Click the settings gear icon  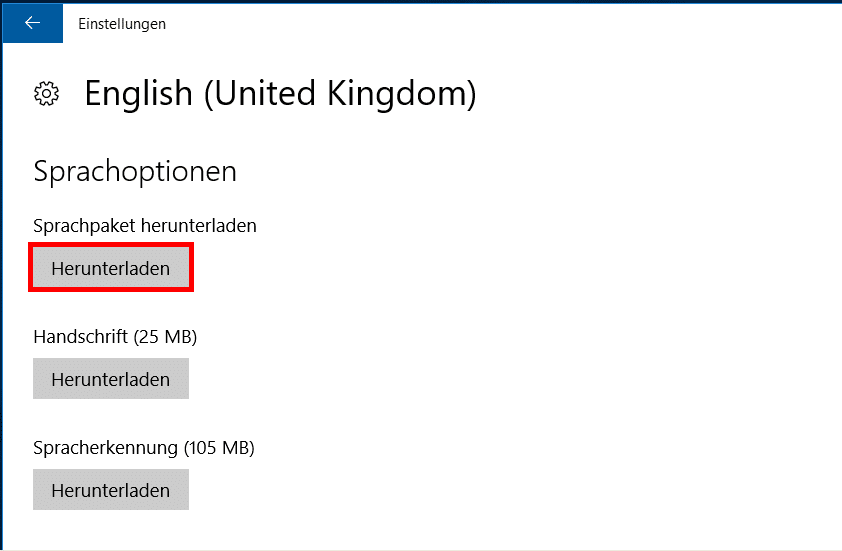46,94
